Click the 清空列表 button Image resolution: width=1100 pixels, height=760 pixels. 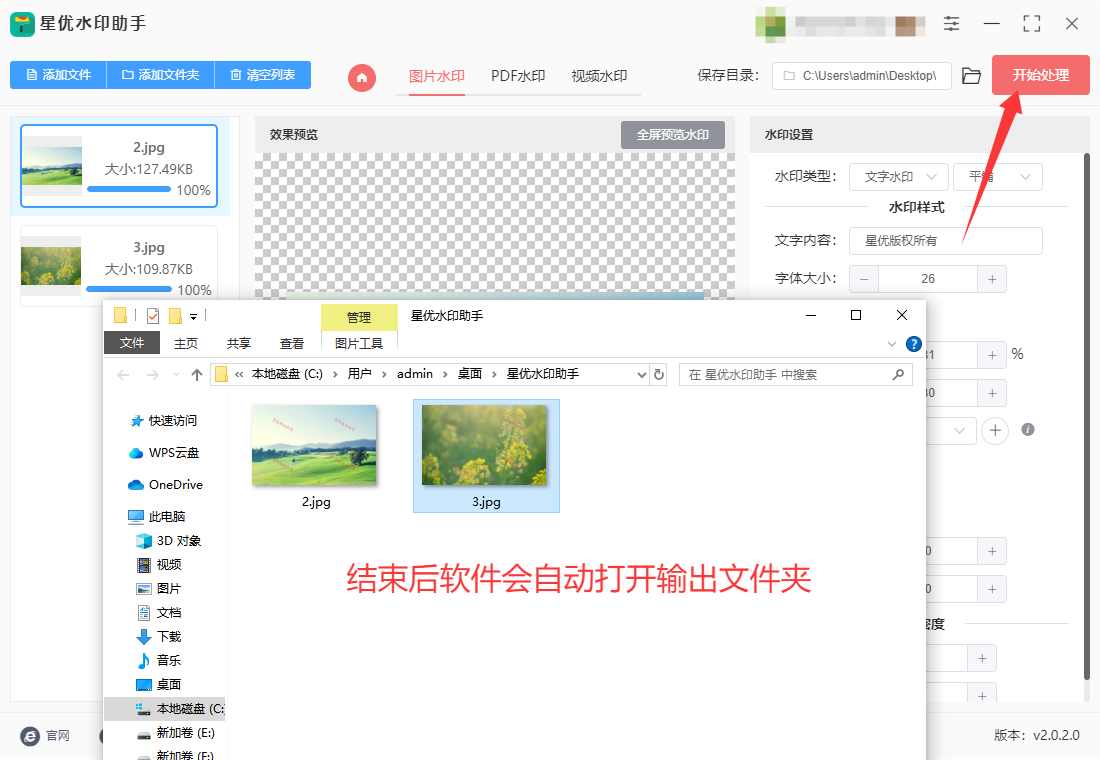click(x=263, y=75)
